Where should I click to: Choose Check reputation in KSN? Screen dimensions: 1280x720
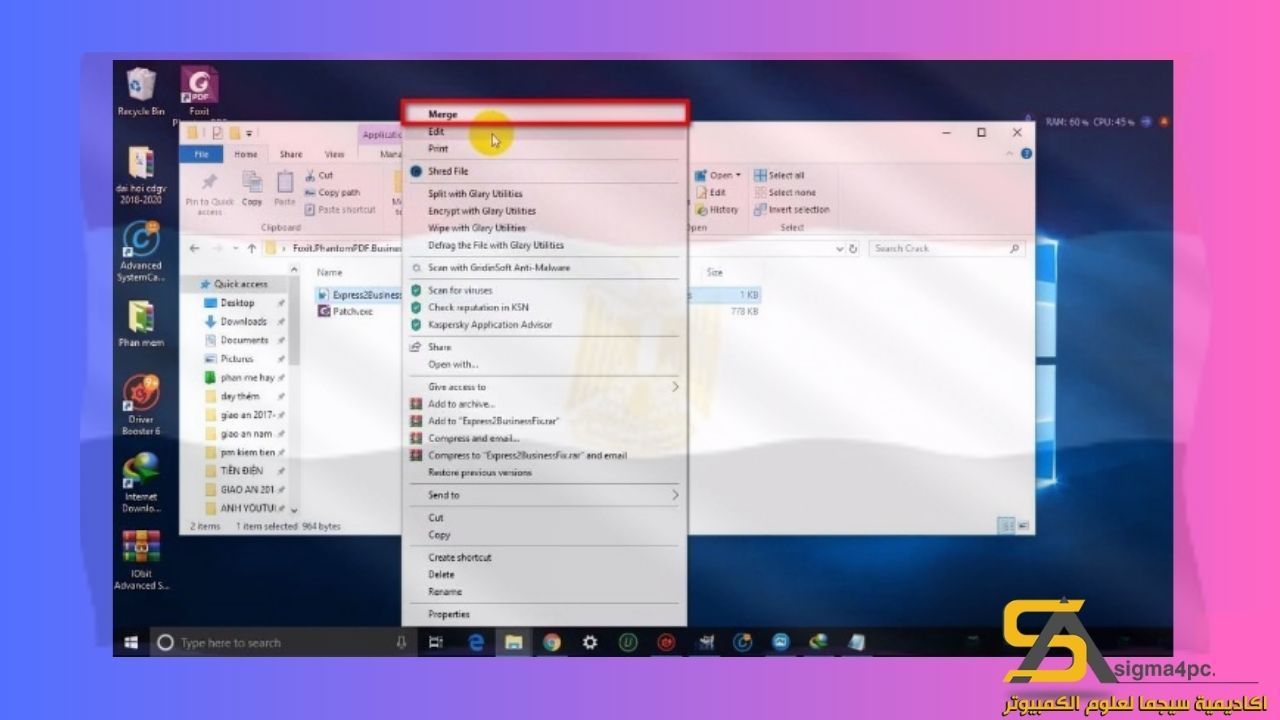544,307
